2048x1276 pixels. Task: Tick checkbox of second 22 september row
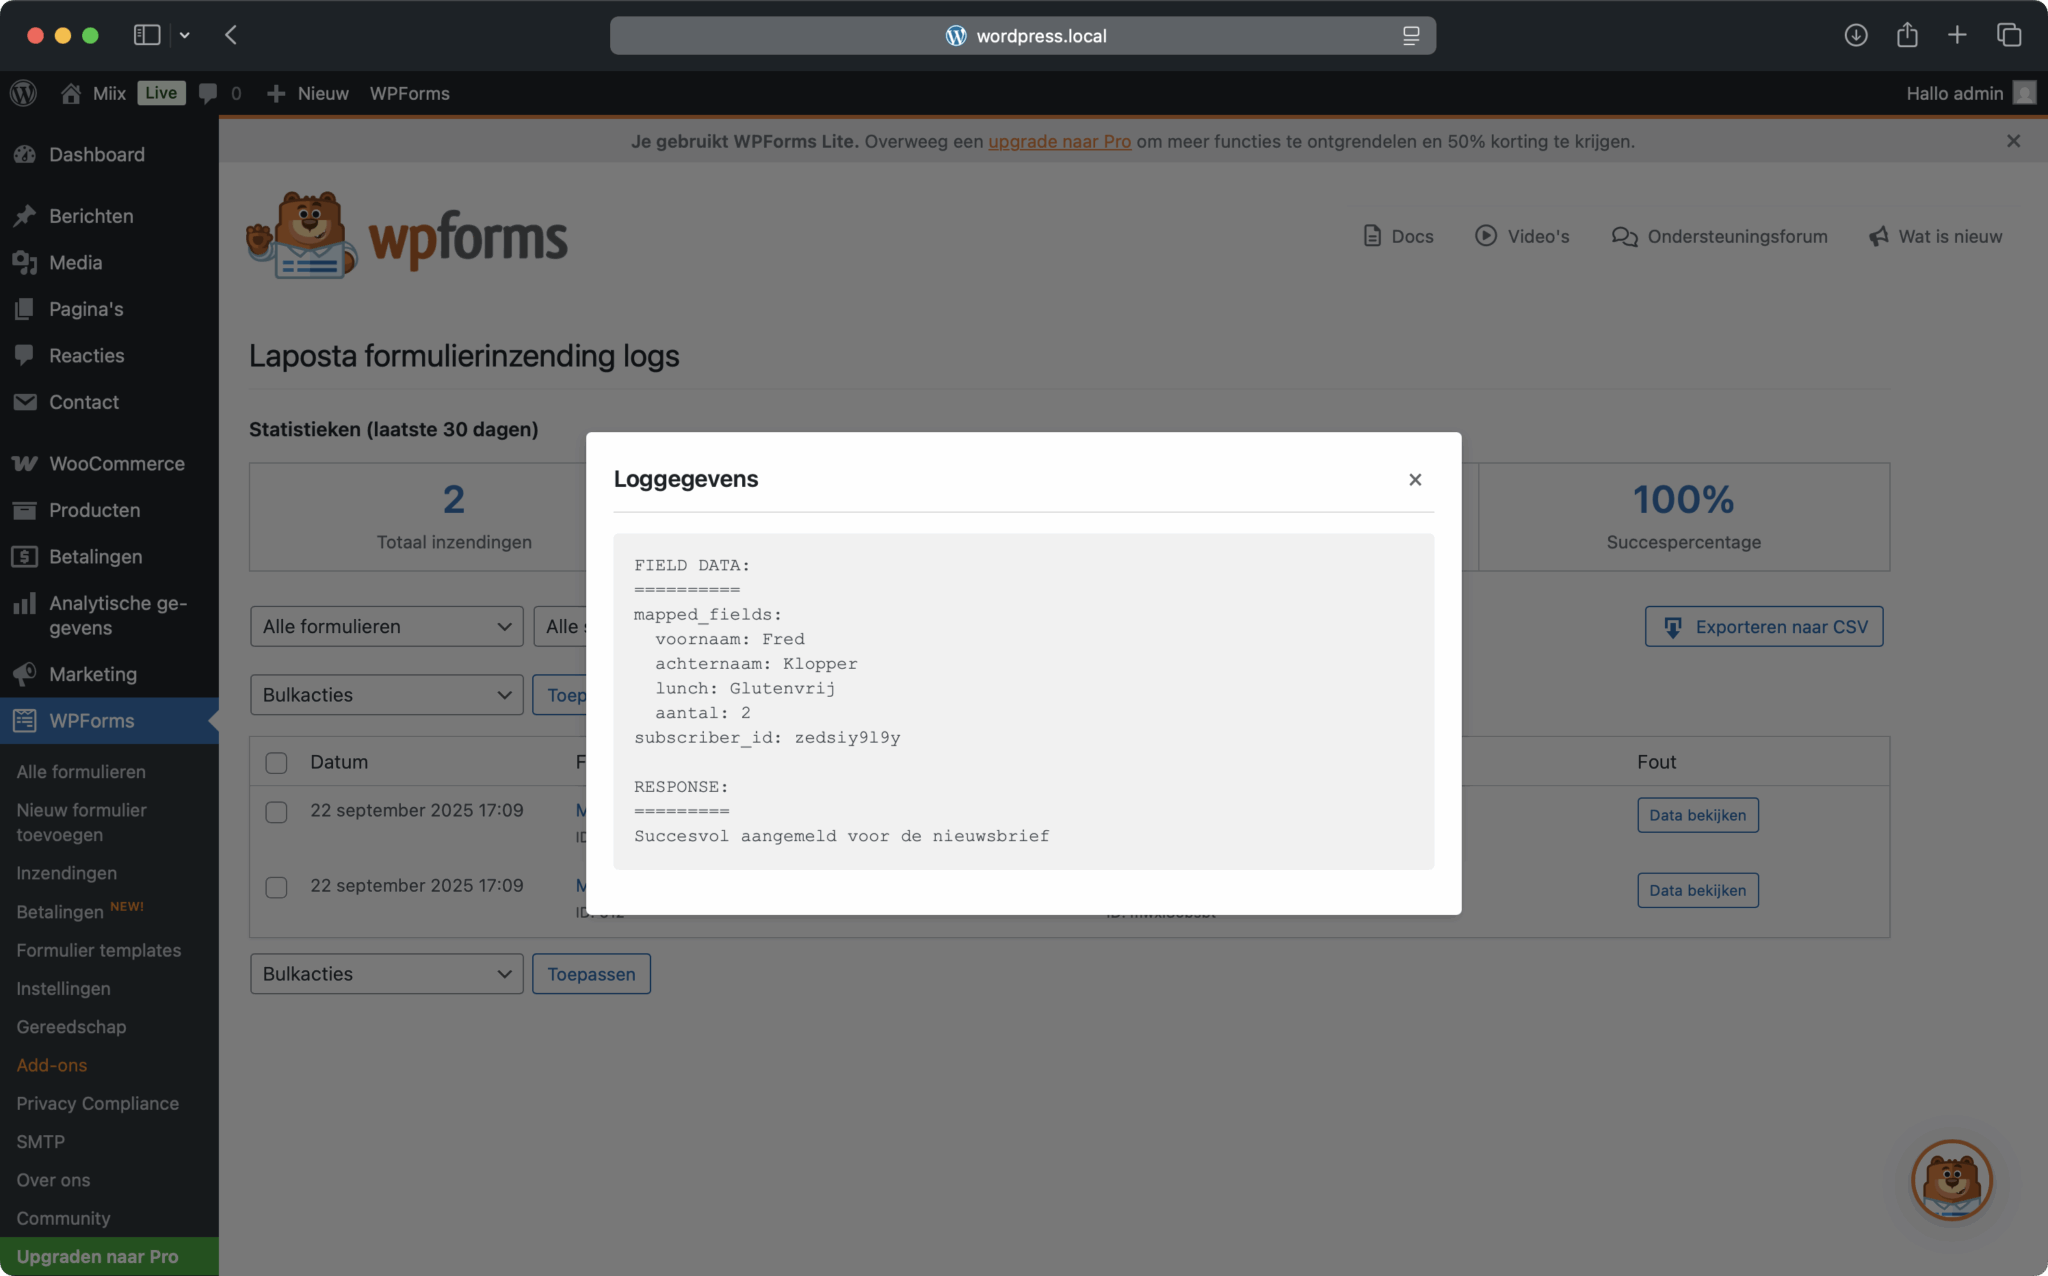tap(276, 887)
